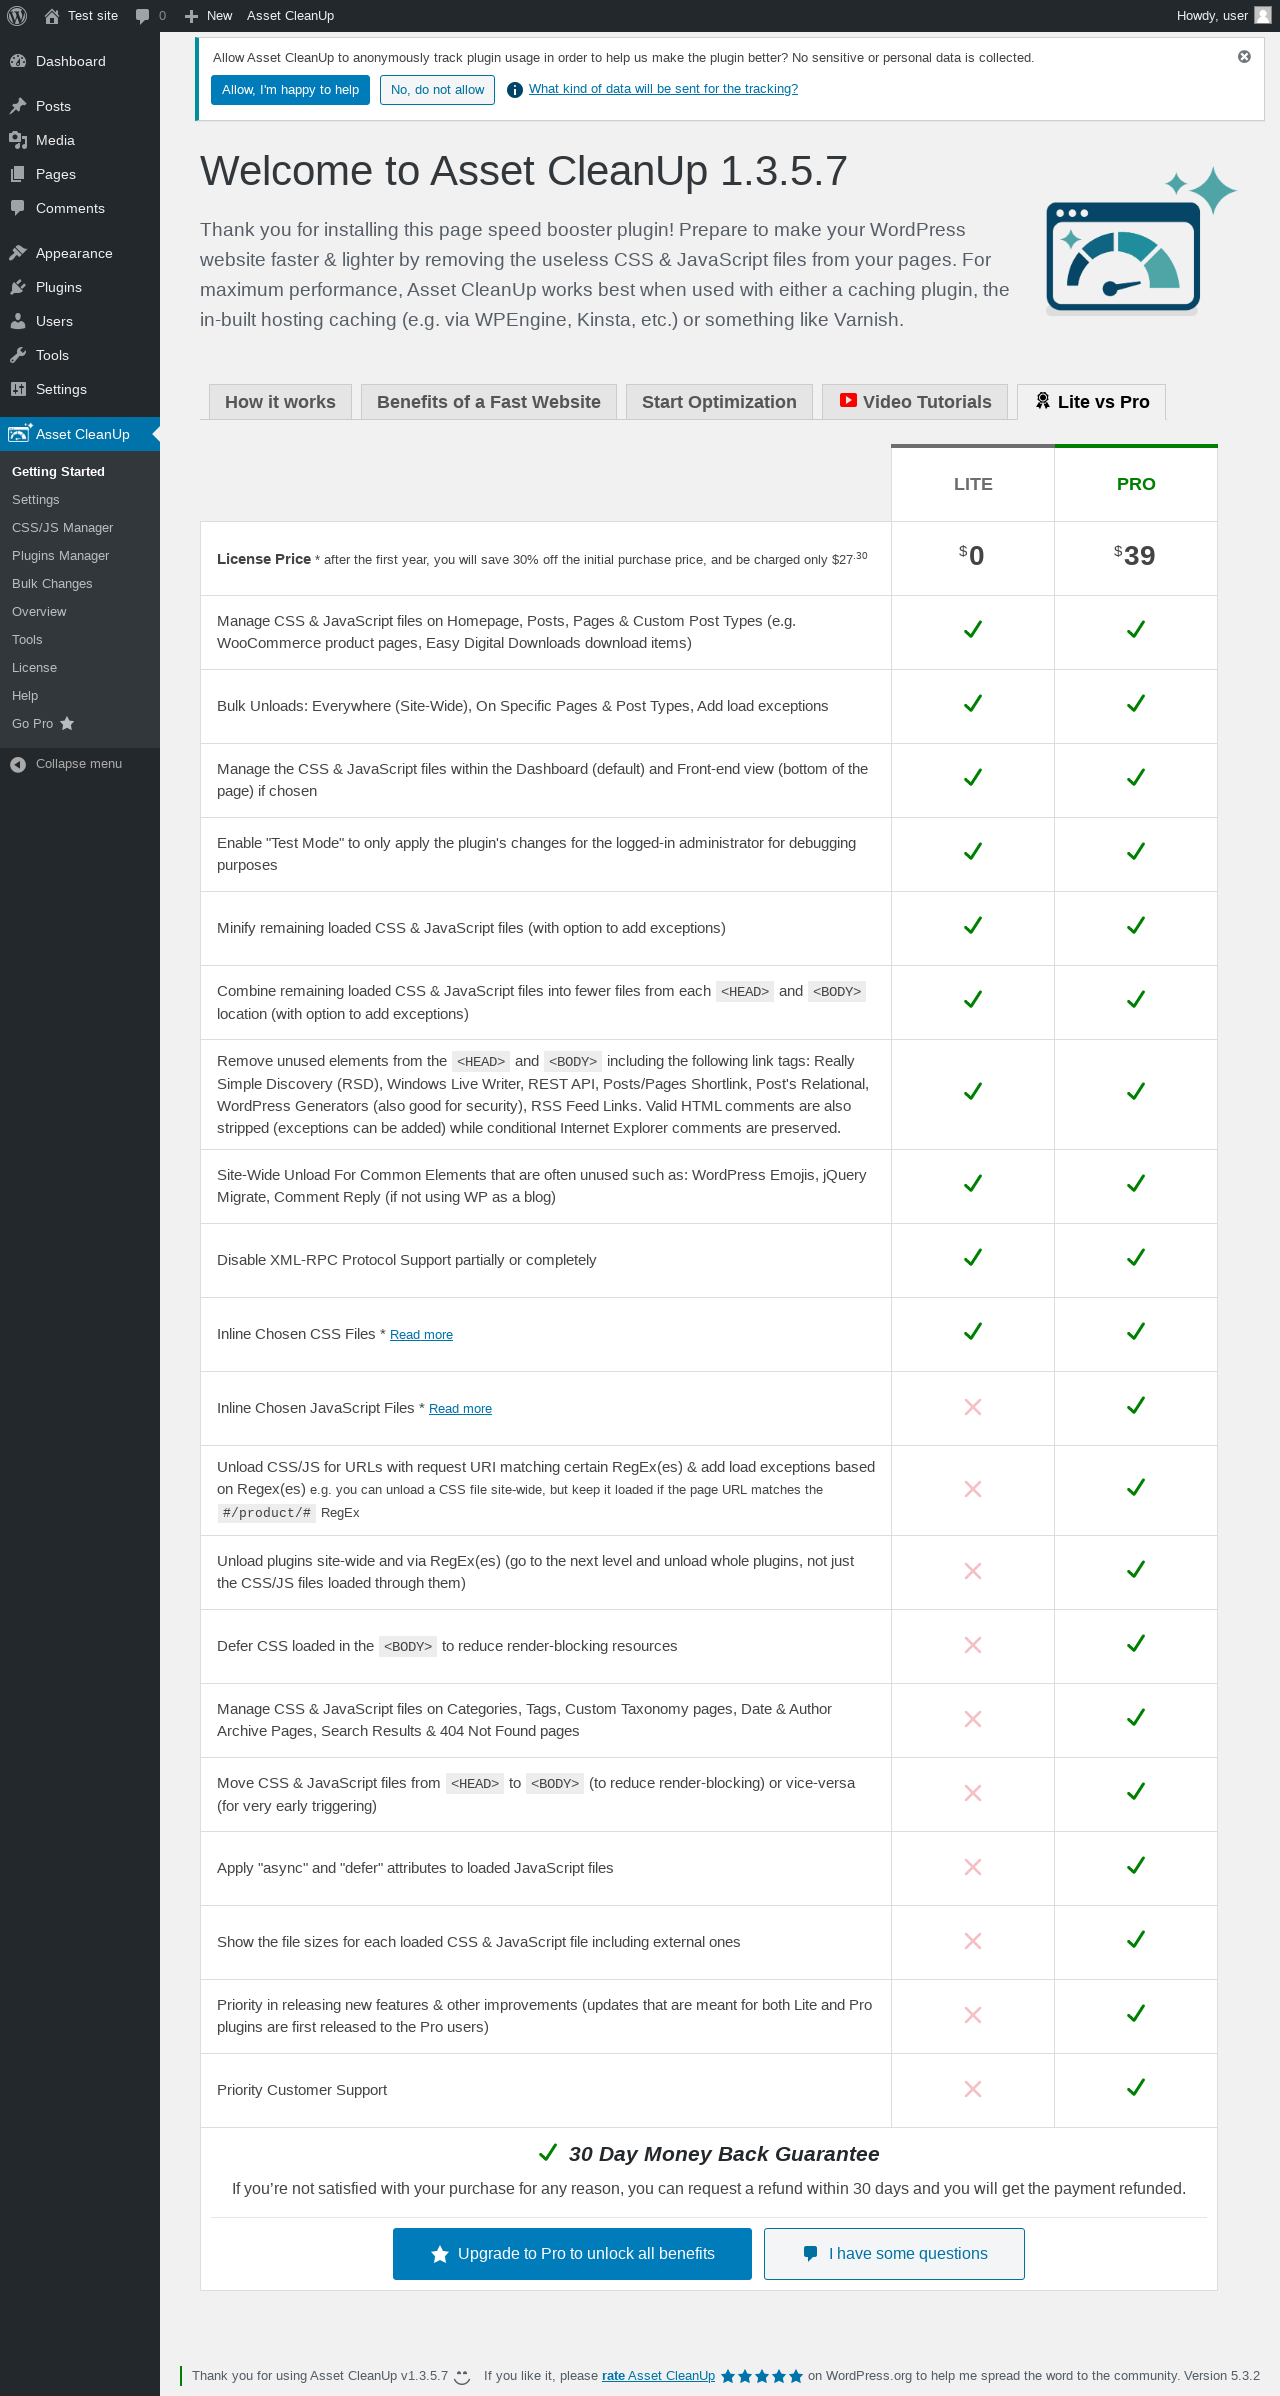Select the Lite vs Pro tab
This screenshot has height=2396, width=1280.
(x=1091, y=402)
